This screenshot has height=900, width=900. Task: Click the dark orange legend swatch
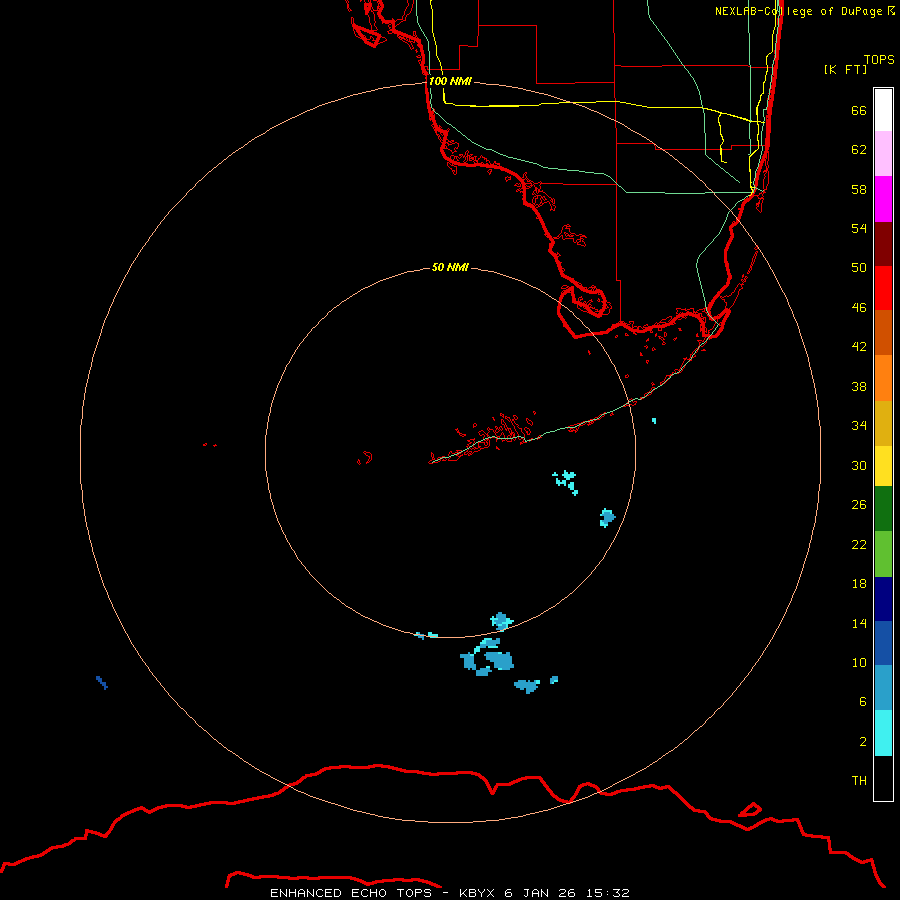(883, 333)
